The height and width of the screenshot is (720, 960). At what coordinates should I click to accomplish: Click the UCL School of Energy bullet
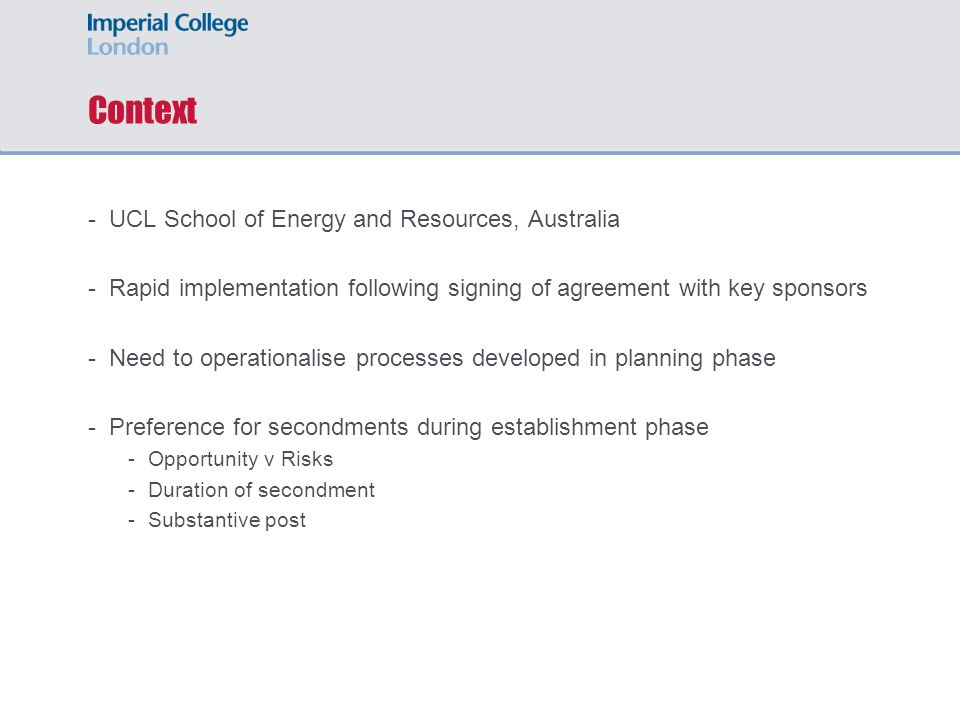pos(364,219)
